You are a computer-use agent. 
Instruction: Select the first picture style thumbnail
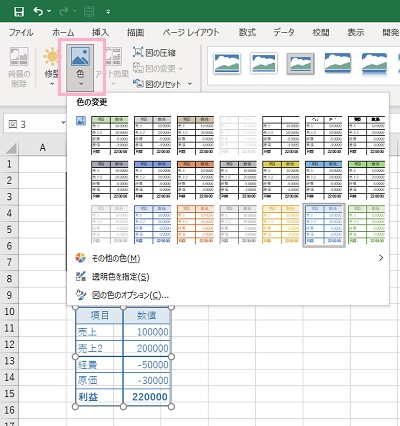[227, 63]
